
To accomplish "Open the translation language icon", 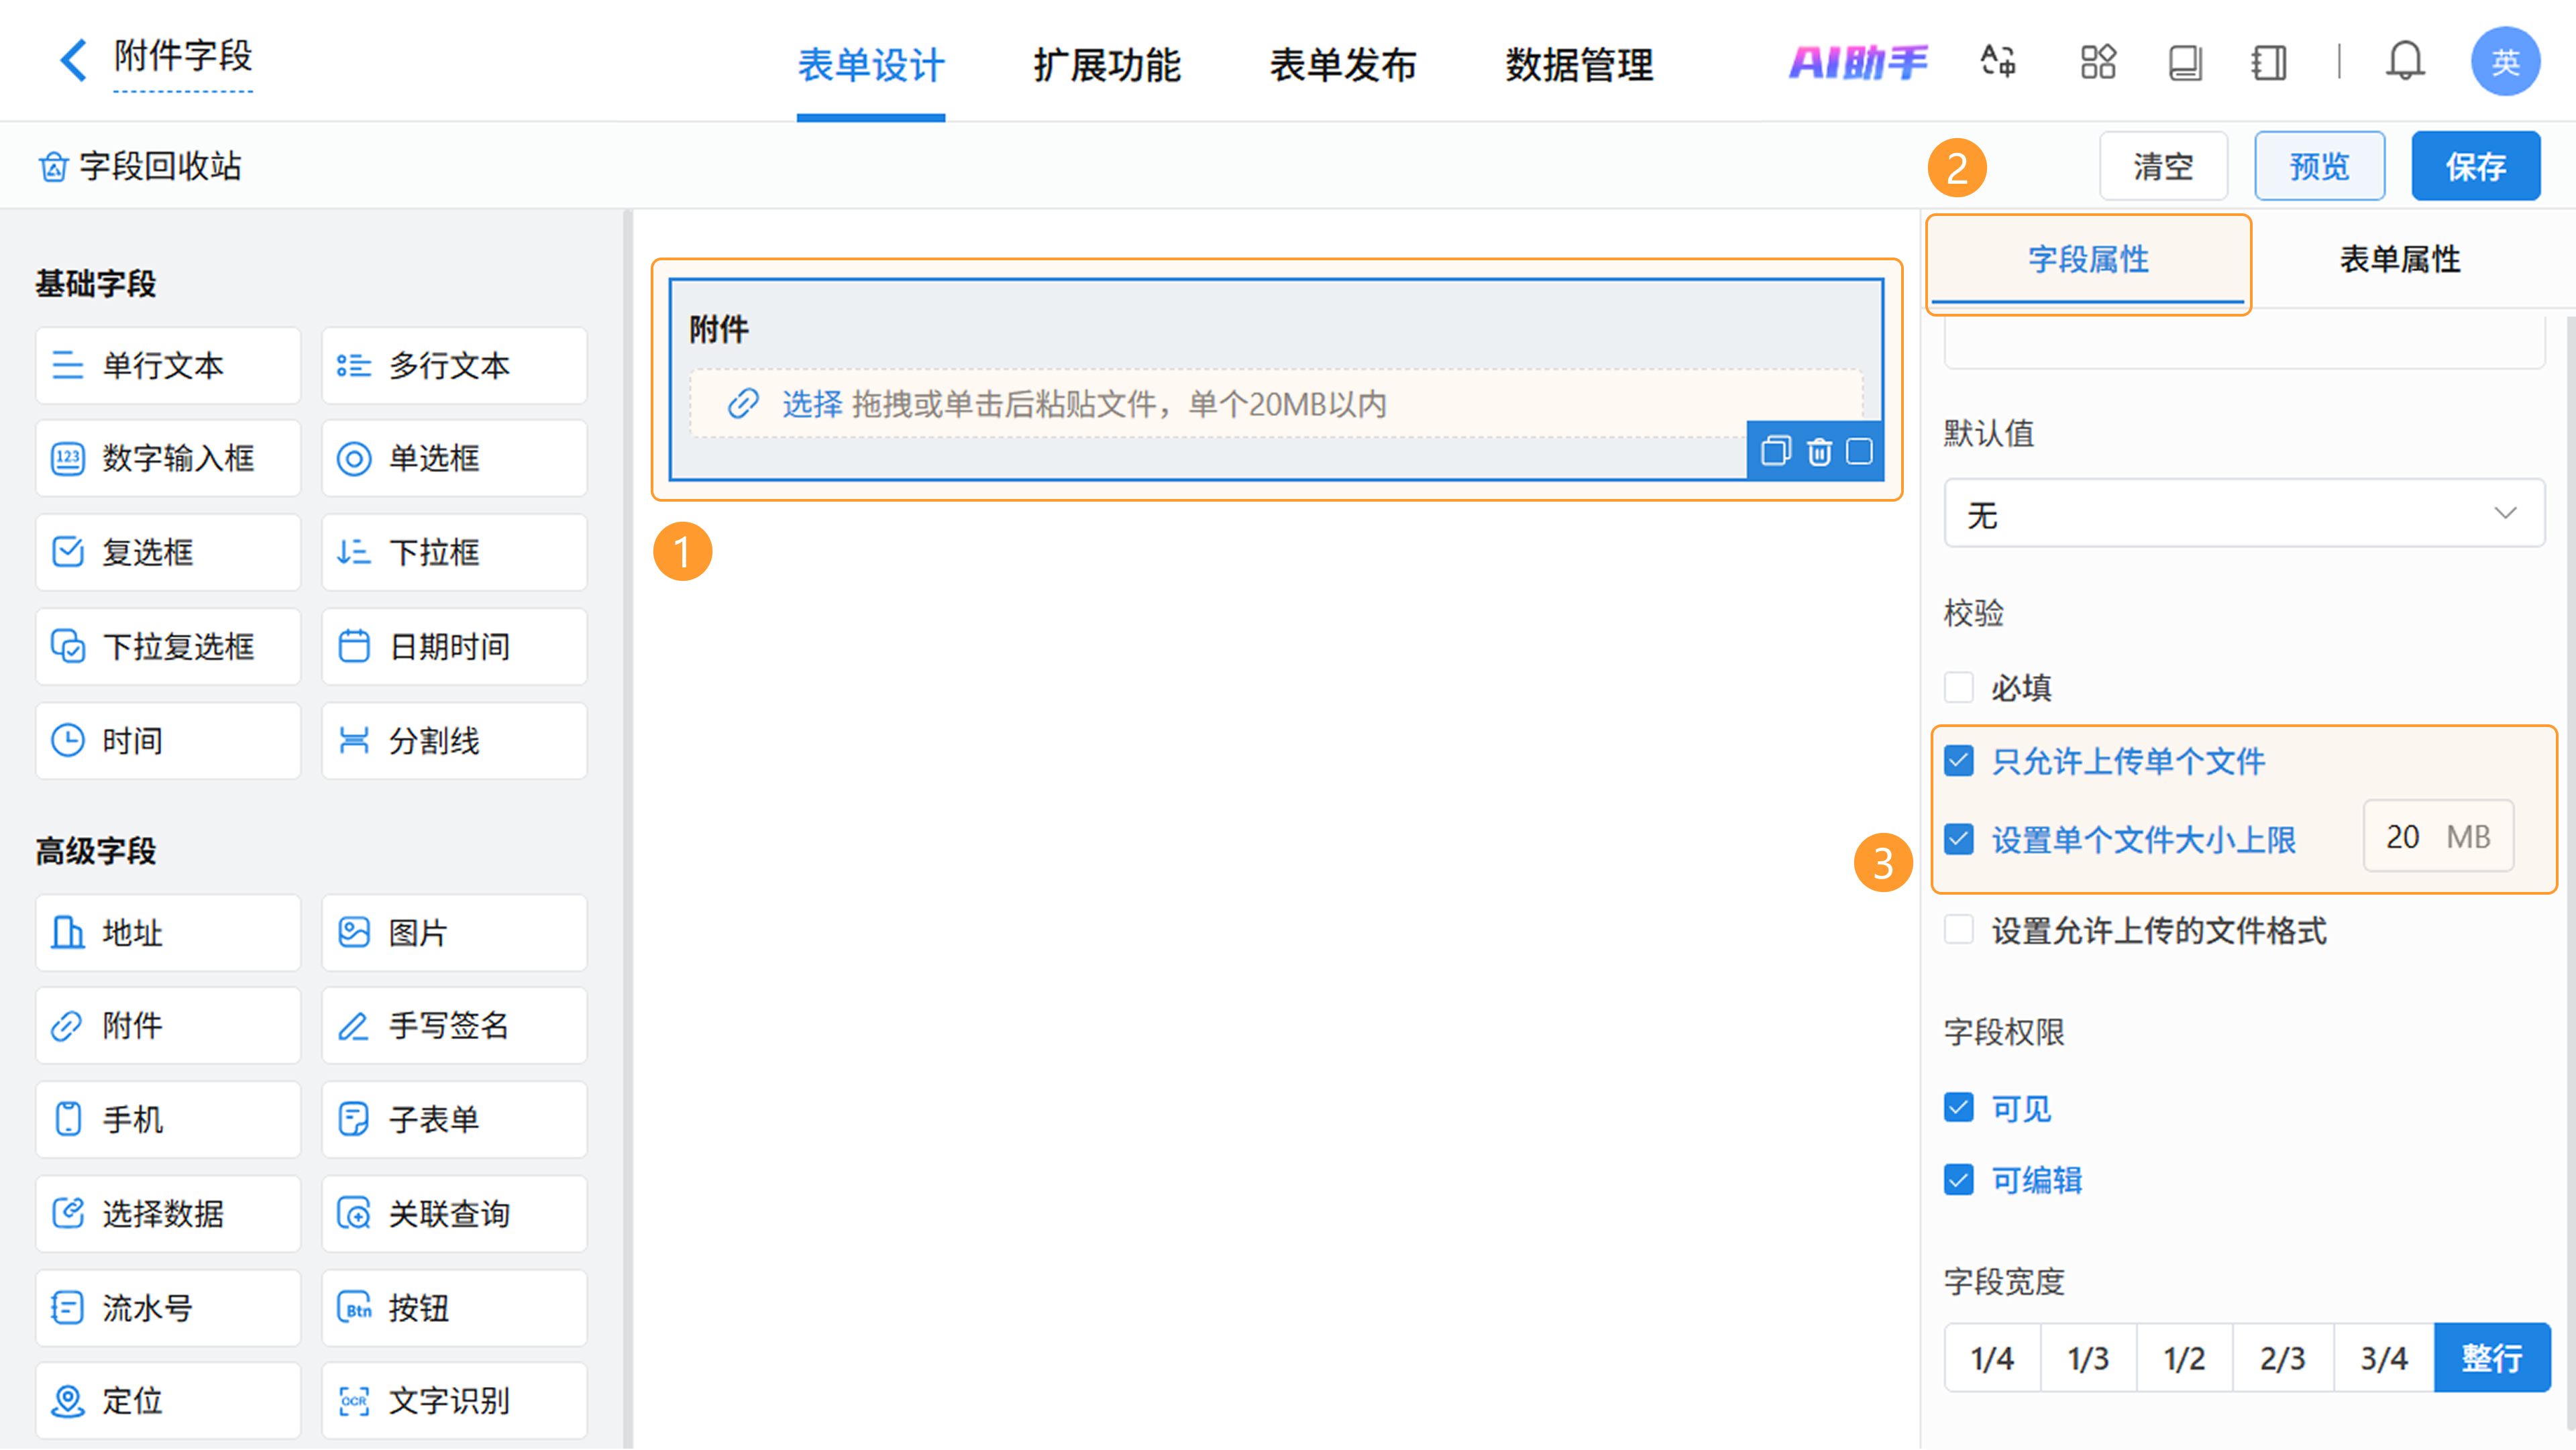I will [1998, 62].
